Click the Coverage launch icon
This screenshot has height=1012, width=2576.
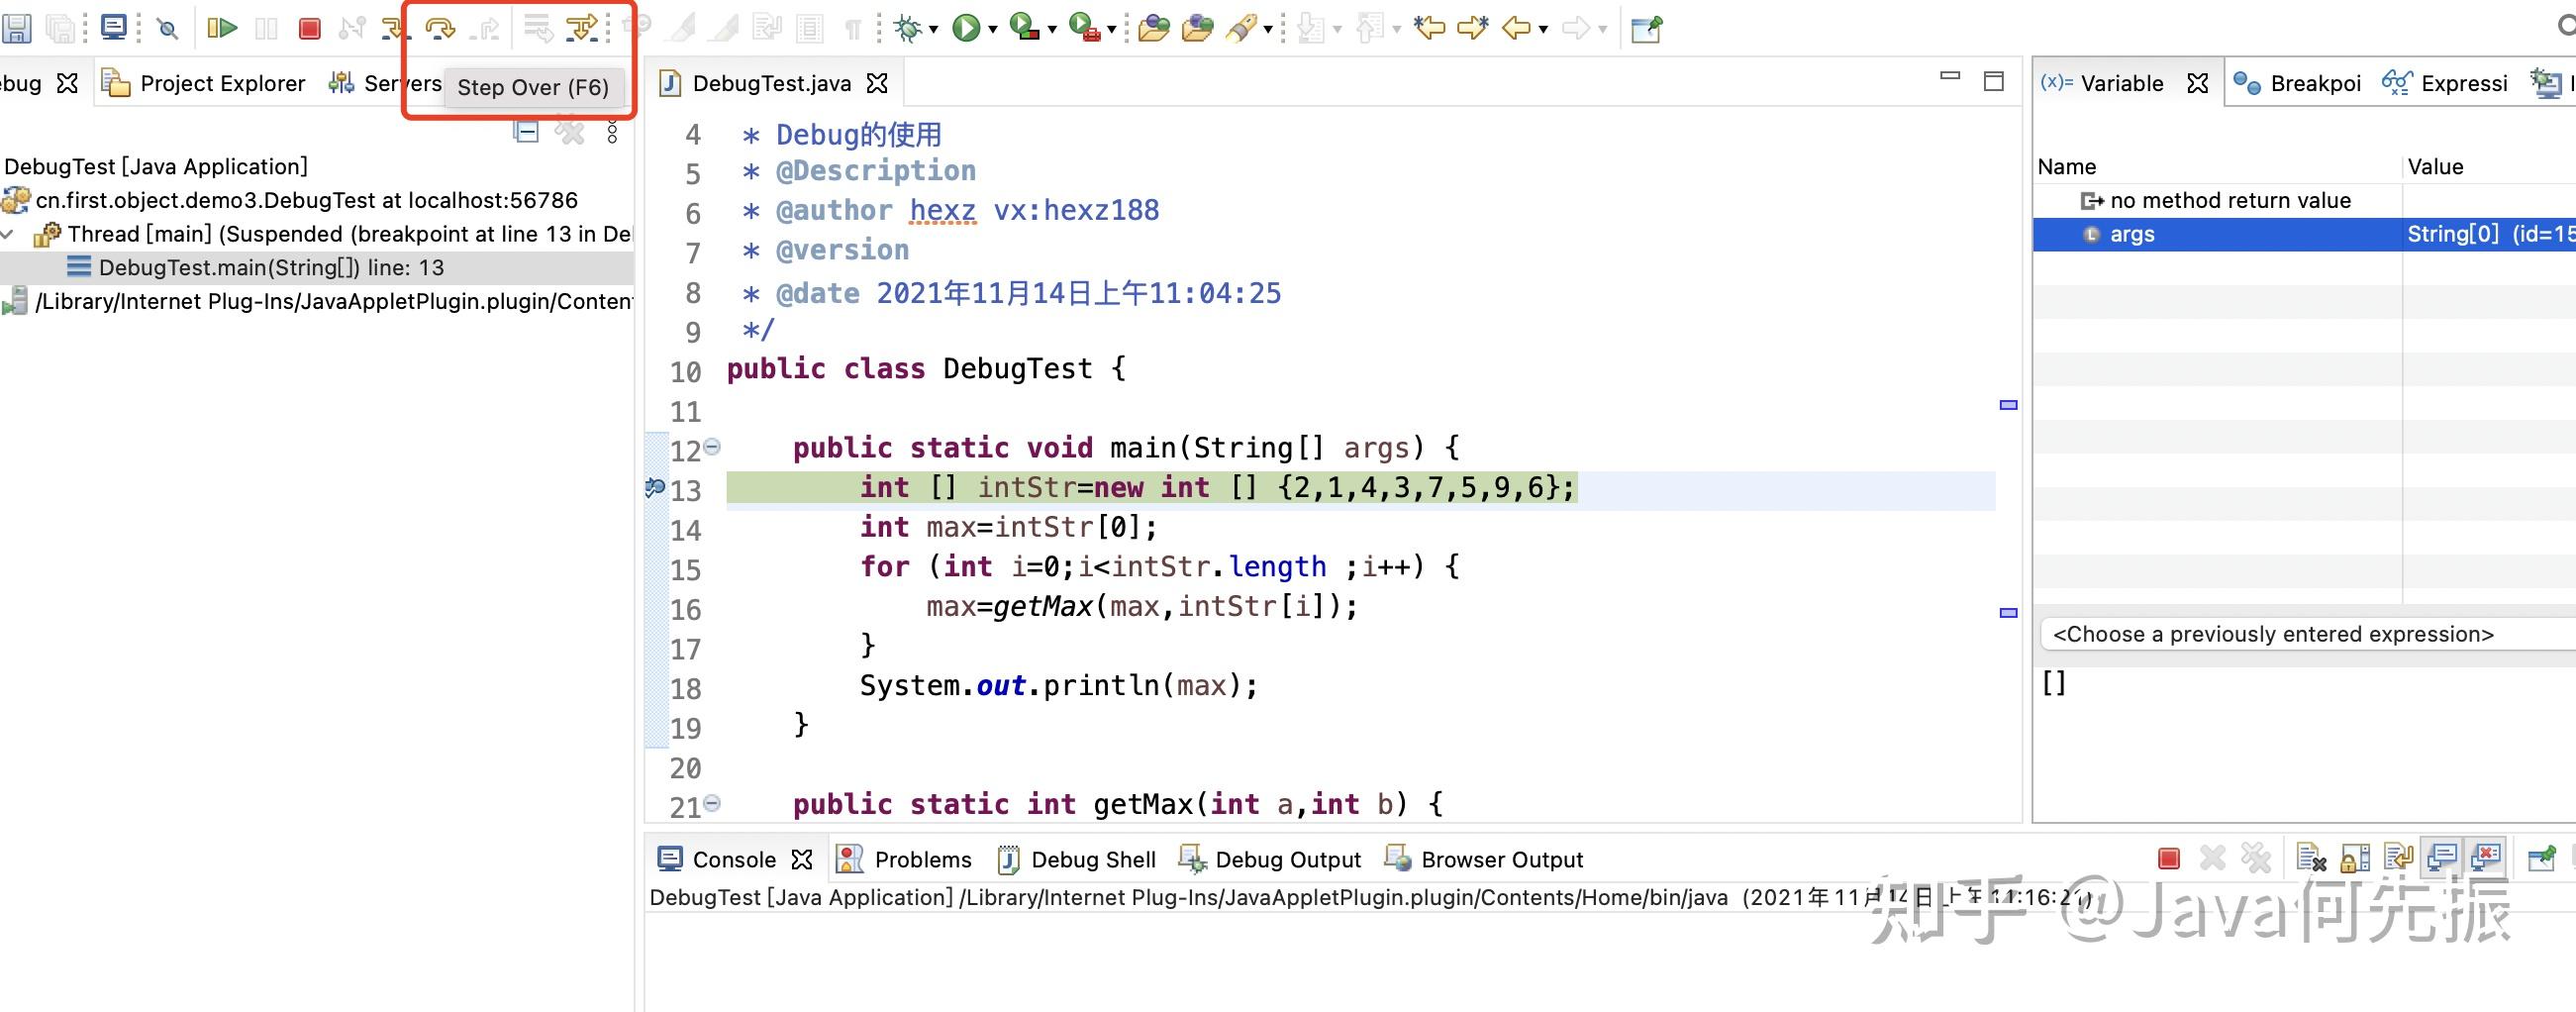(1024, 28)
